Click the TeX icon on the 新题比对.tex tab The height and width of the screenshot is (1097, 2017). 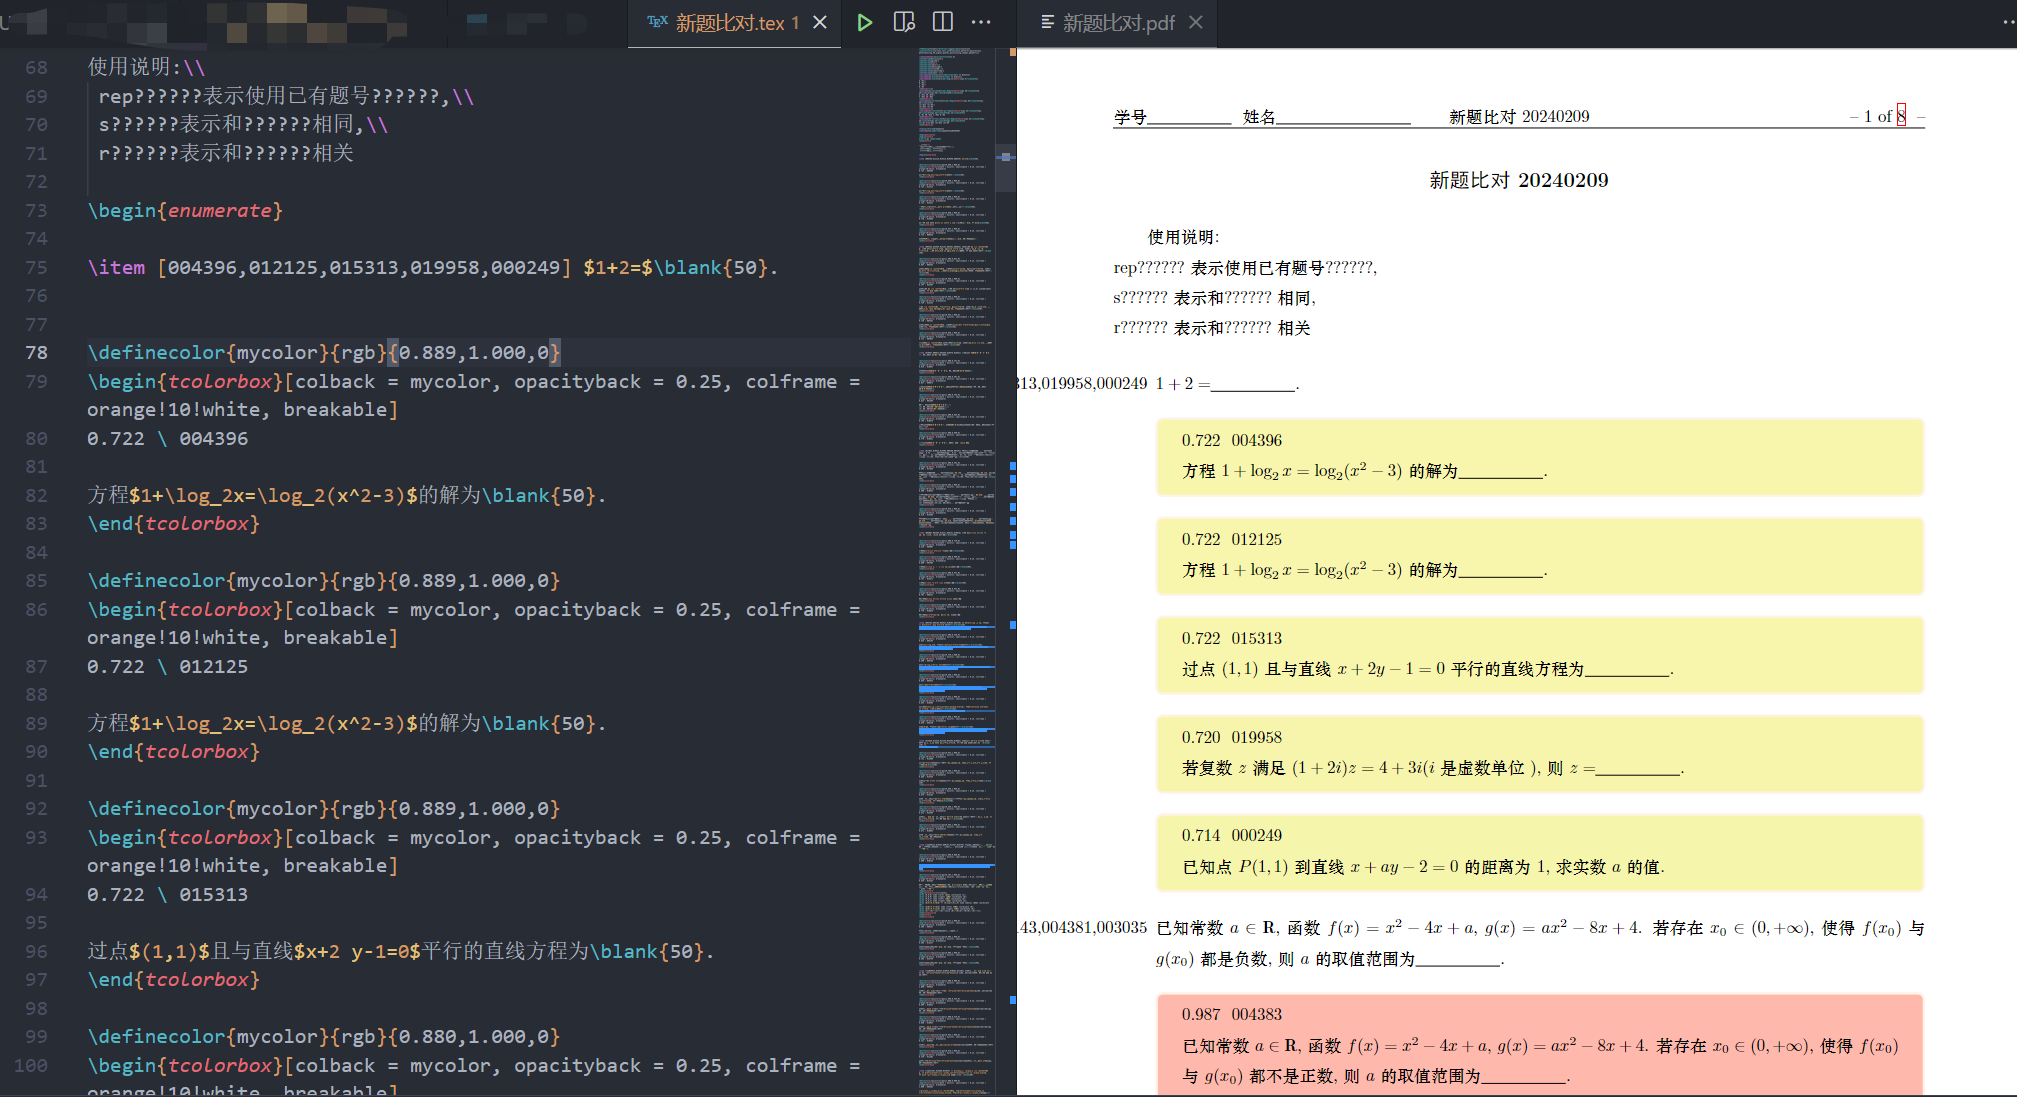point(656,22)
